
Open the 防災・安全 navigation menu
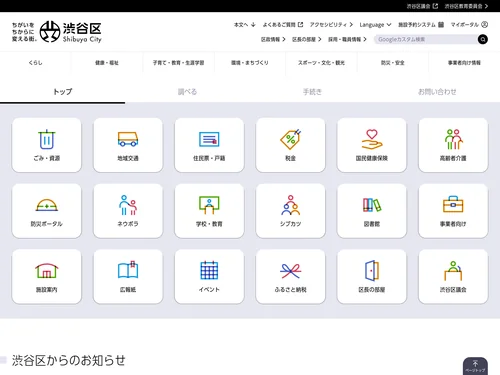tap(393, 63)
